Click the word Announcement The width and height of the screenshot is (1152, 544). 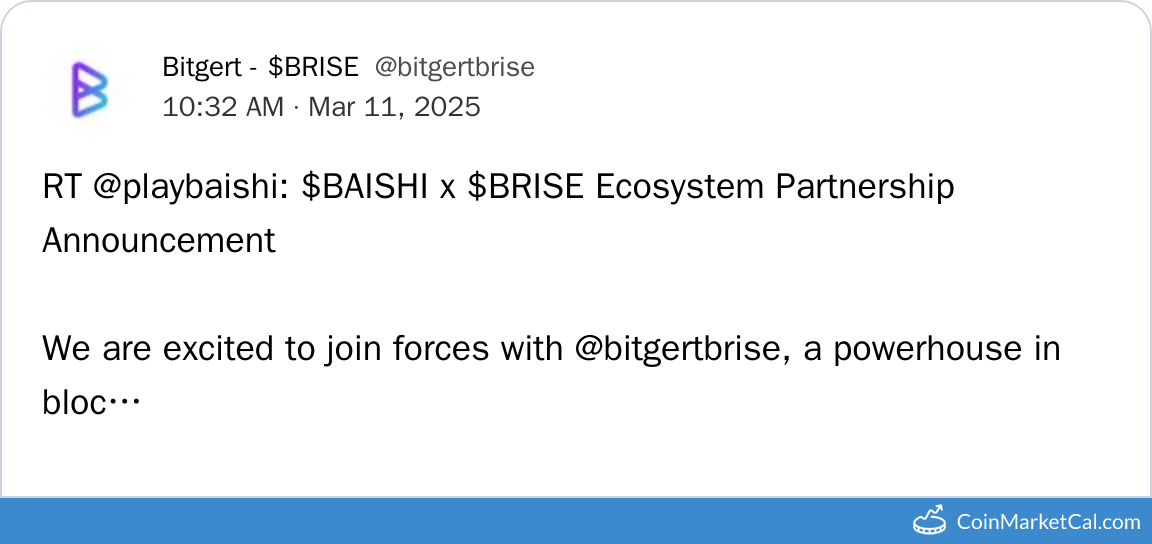click(159, 241)
